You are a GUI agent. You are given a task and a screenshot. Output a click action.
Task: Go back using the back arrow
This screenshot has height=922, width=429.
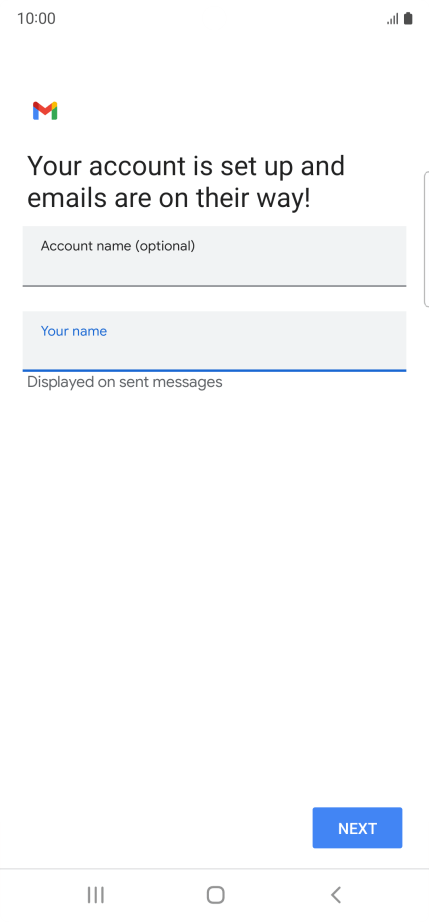click(x=336, y=895)
